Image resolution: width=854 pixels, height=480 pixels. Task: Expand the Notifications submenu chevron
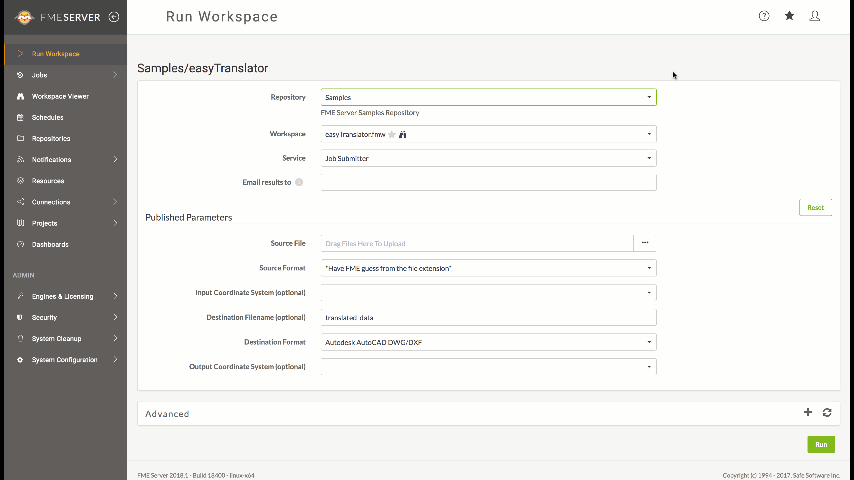click(115, 160)
